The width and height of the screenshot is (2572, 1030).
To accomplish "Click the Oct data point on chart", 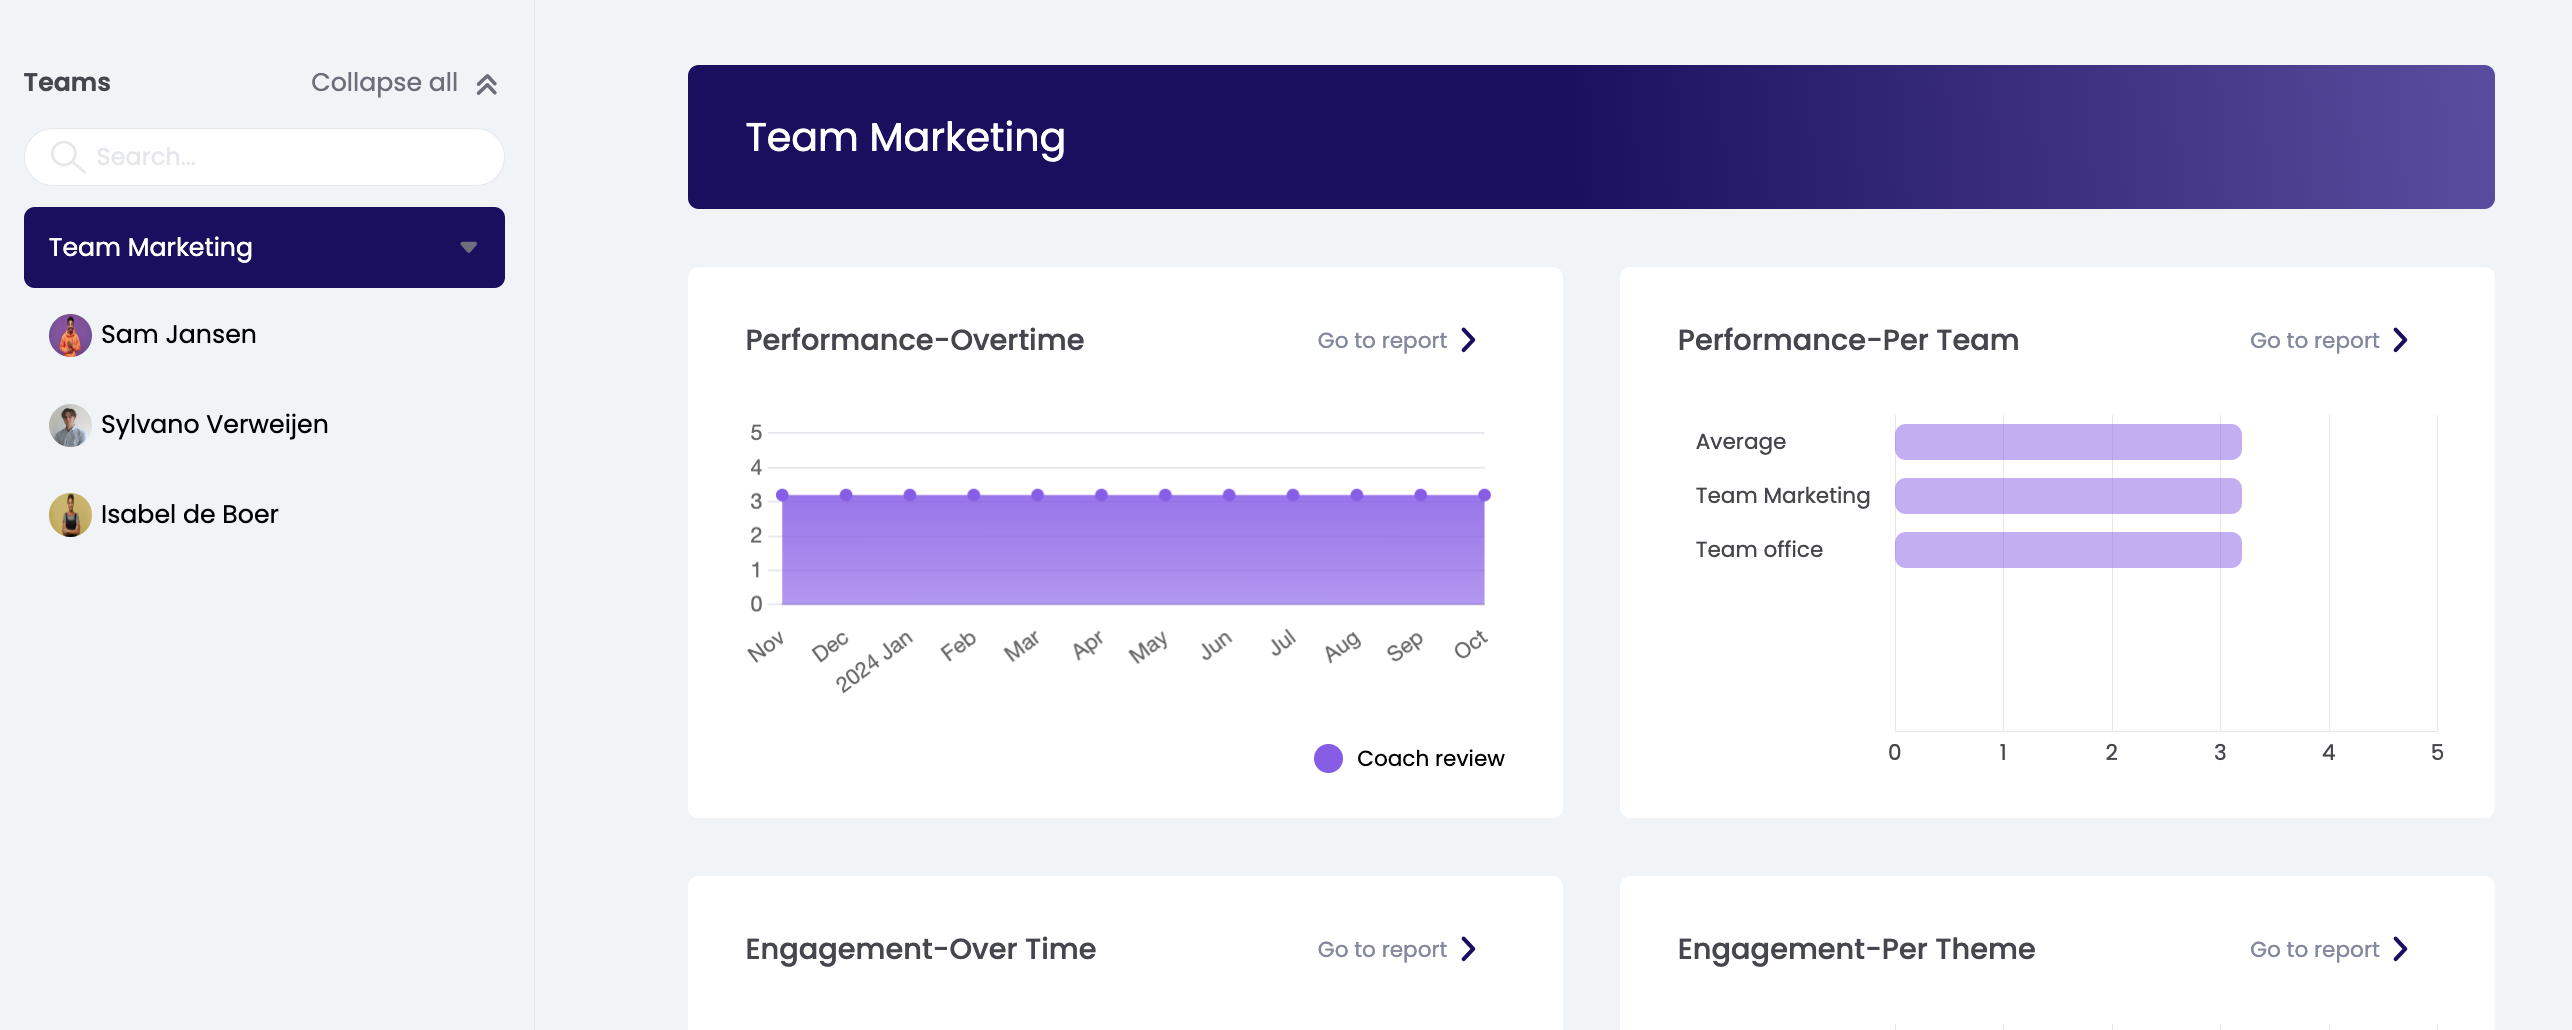I will click(x=1484, y=495).
